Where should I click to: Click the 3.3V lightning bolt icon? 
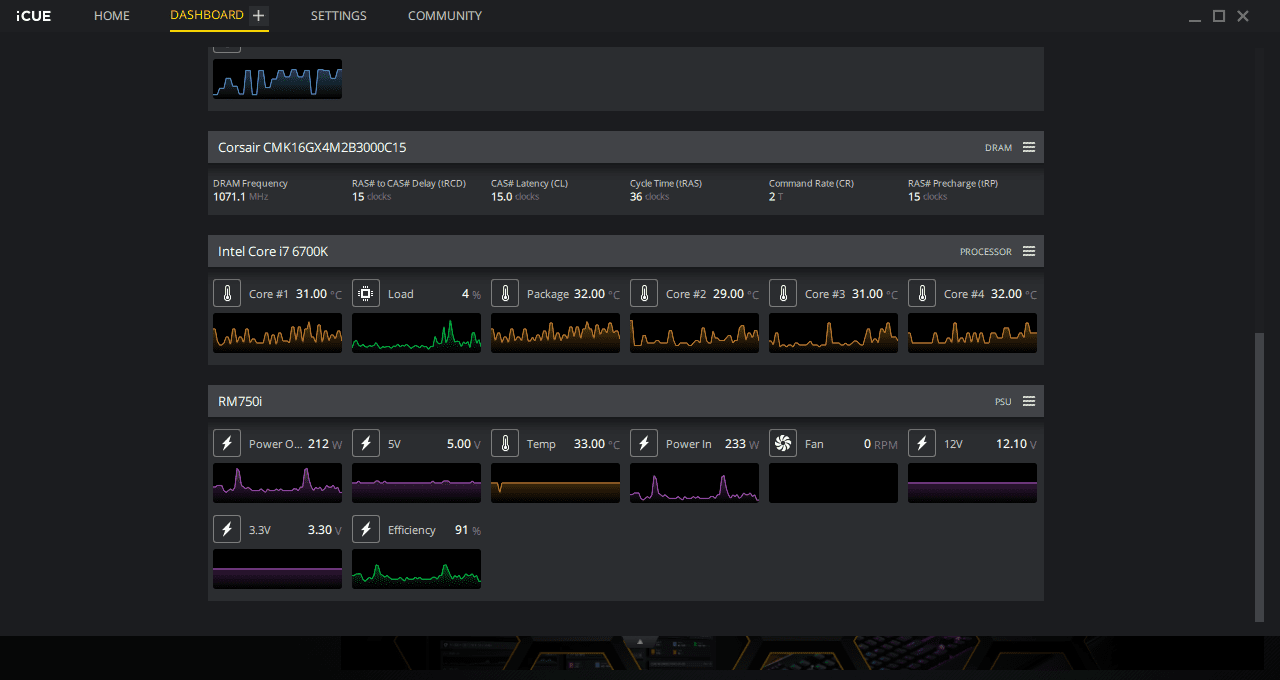(x=227, y=530)
